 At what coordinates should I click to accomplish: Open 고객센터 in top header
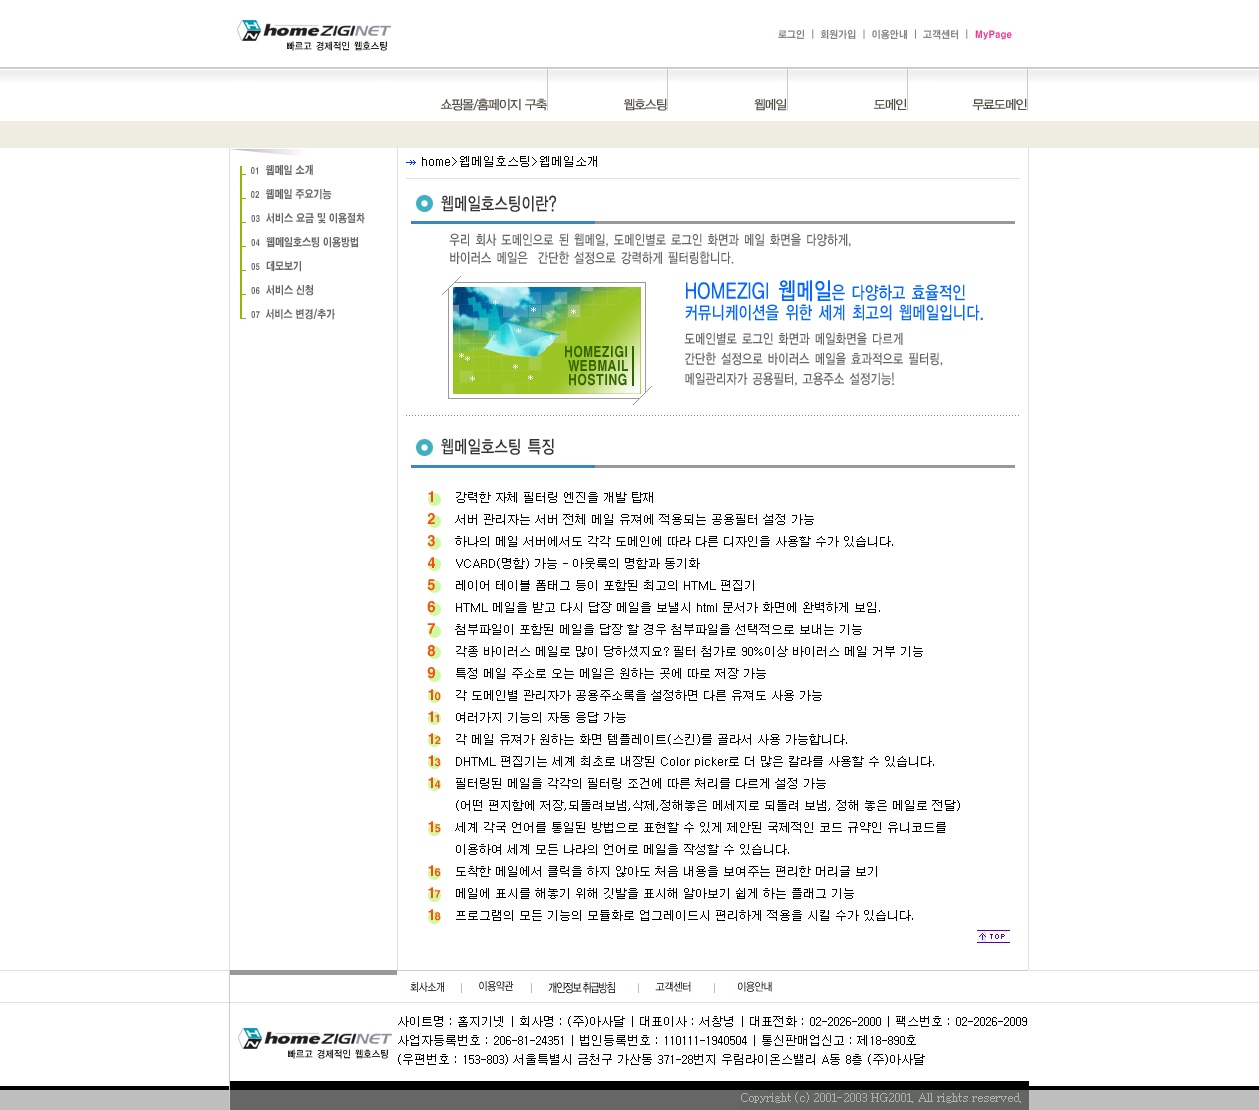[x=940, y=35]
